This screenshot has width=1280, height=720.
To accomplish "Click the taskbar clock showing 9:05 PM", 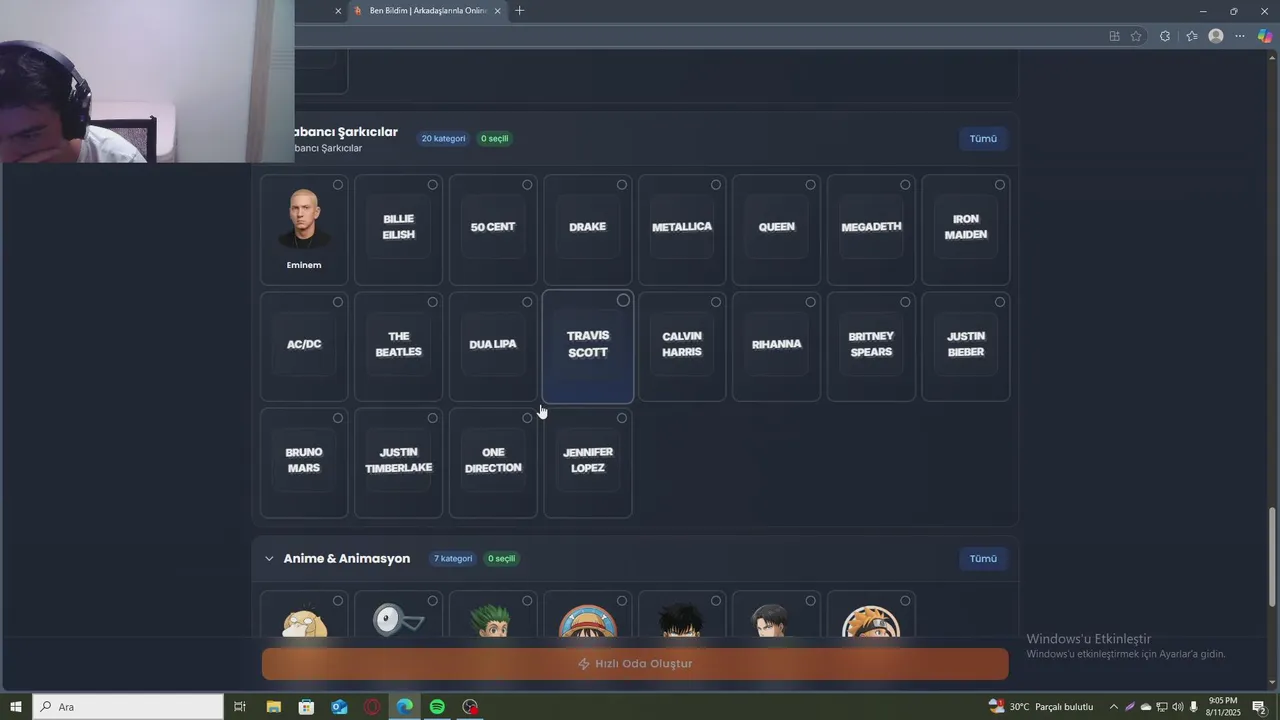I will 1223,707.
